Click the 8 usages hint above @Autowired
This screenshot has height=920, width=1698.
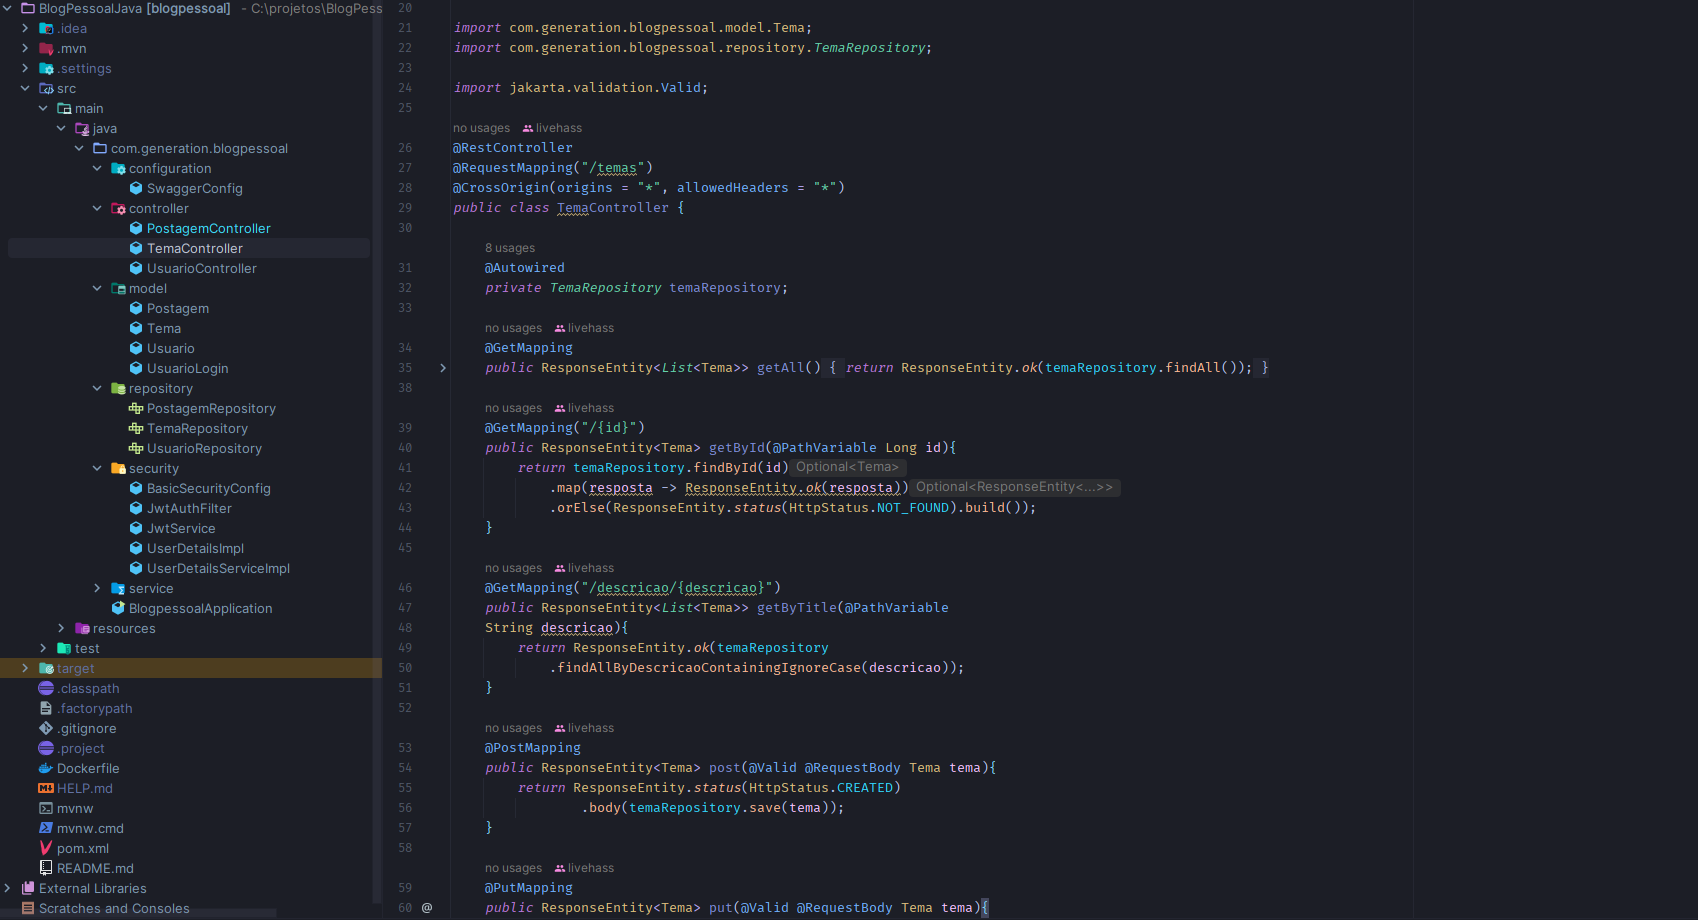509,247
